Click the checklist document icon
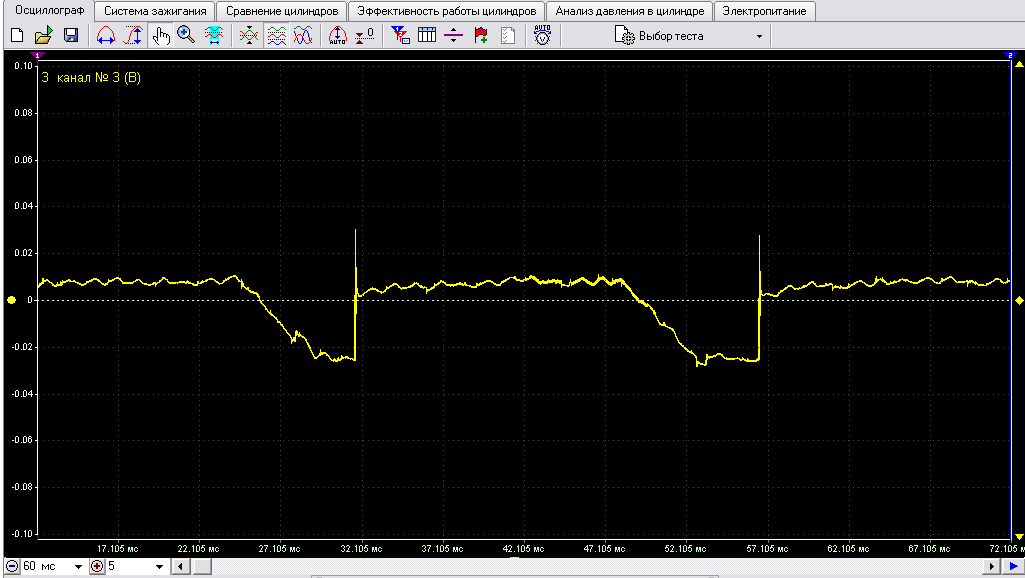This screenshot has height=578, width=1025. pyautogui.click(x=508, y=35)
